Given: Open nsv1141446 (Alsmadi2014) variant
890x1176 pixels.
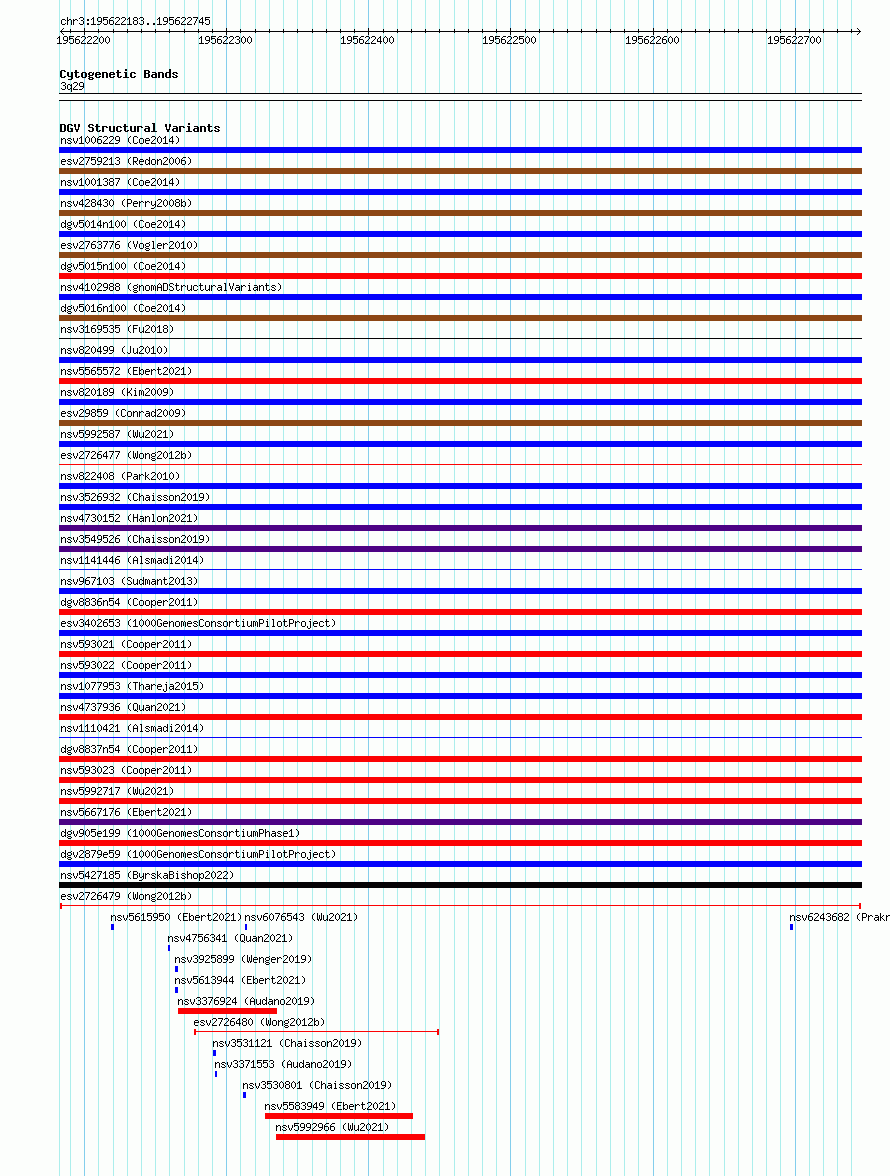Looking at the screenshot, I should 132,560.
